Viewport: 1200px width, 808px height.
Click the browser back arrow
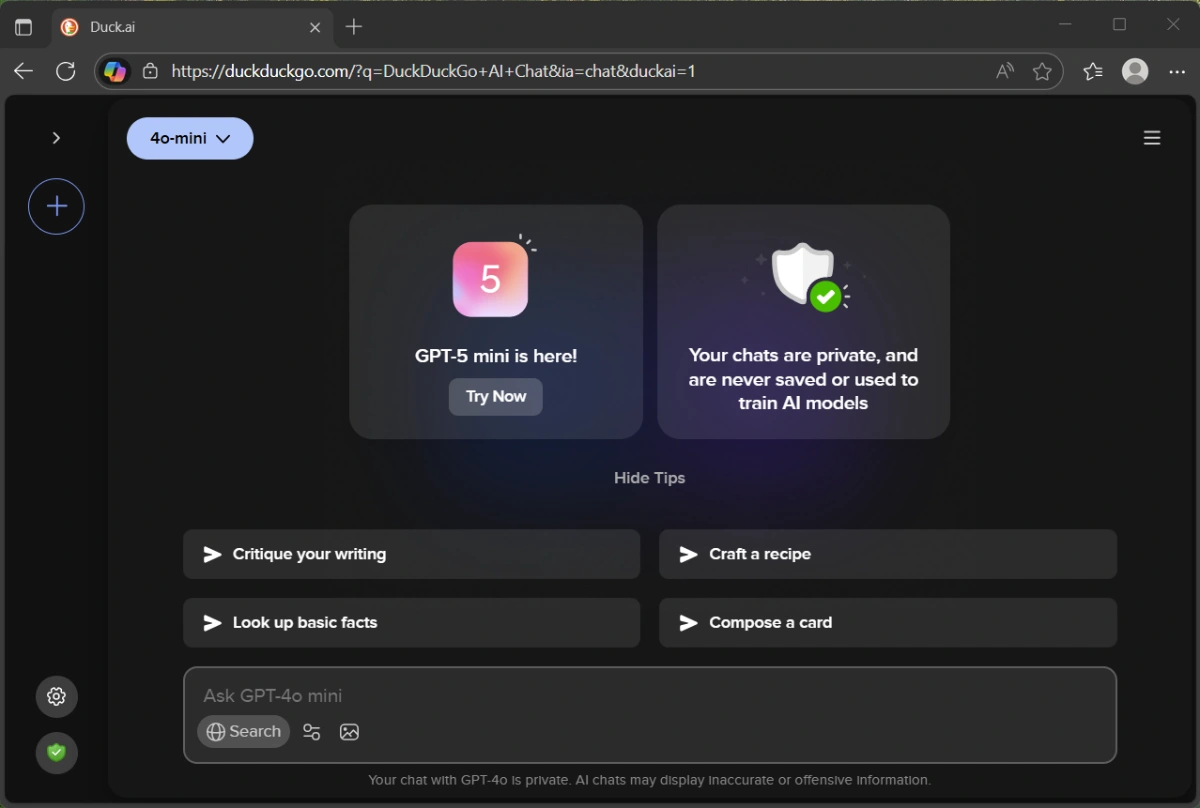click(23, 71)
